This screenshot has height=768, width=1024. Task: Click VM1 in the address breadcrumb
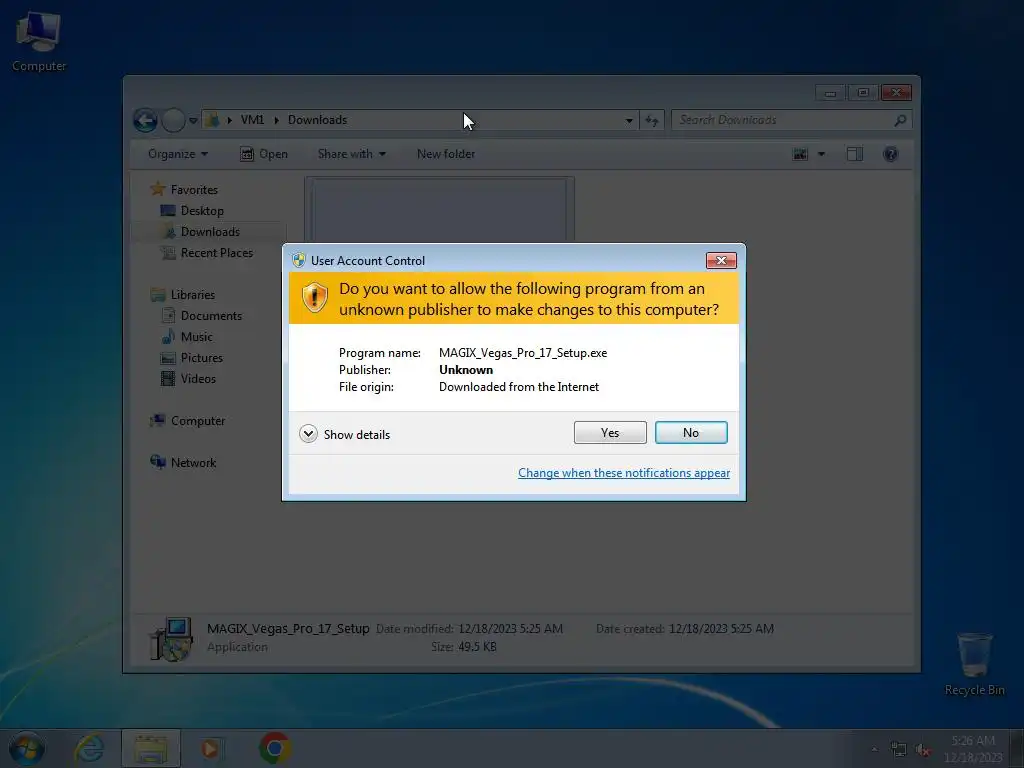[252, 120]
